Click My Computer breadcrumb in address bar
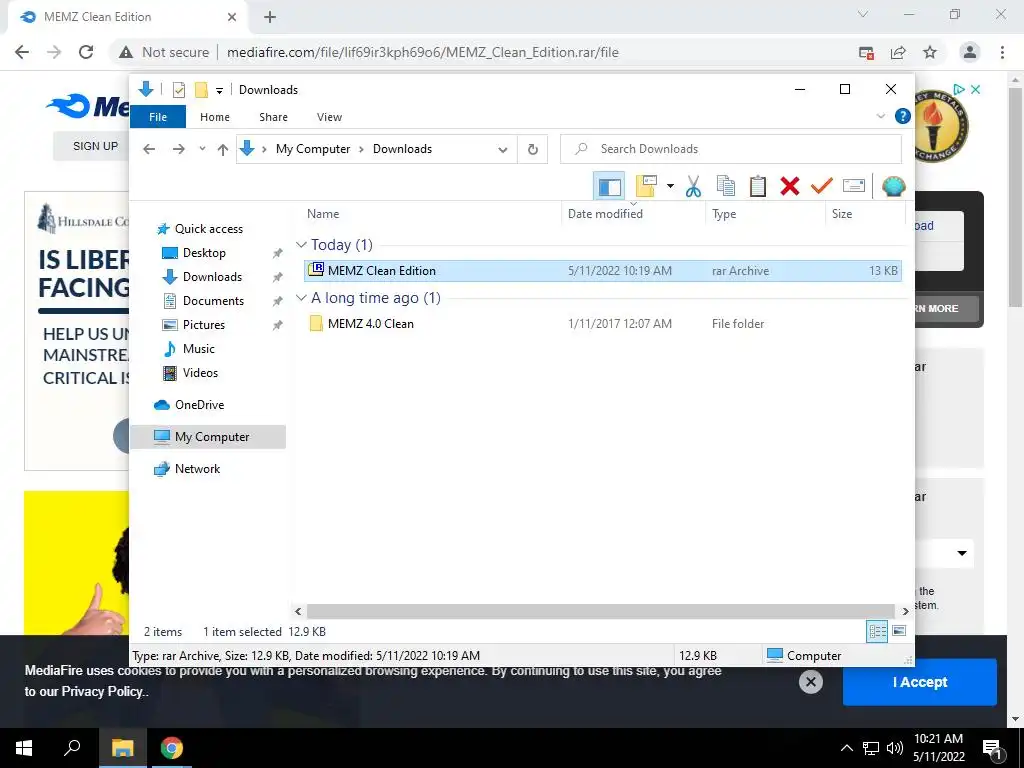This screenshot has width=1024, height=768. click(x=313, y=149)
